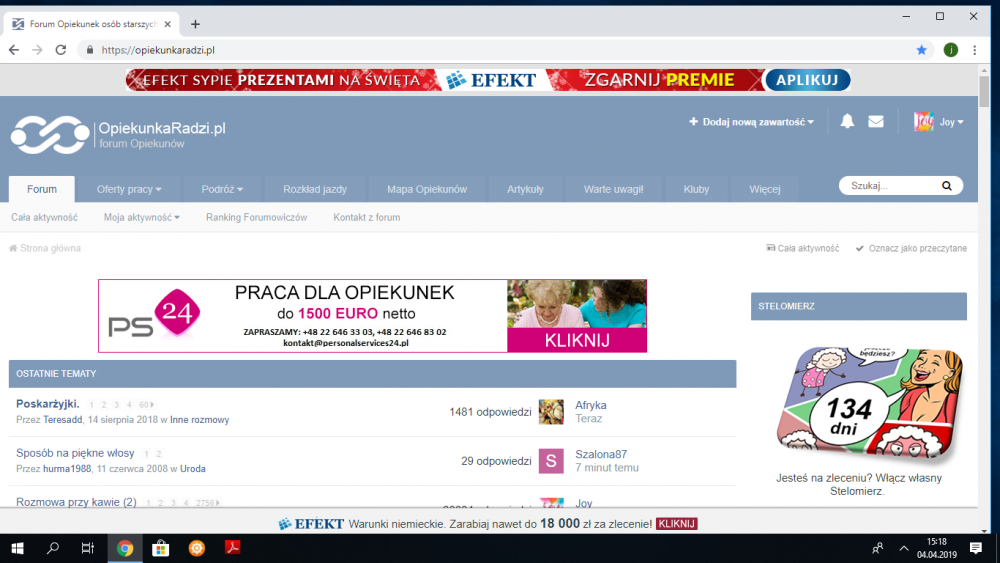Open Teresadd's profile link
Image resolution: width=1000 pixels, height=563 pixels.
62,420
